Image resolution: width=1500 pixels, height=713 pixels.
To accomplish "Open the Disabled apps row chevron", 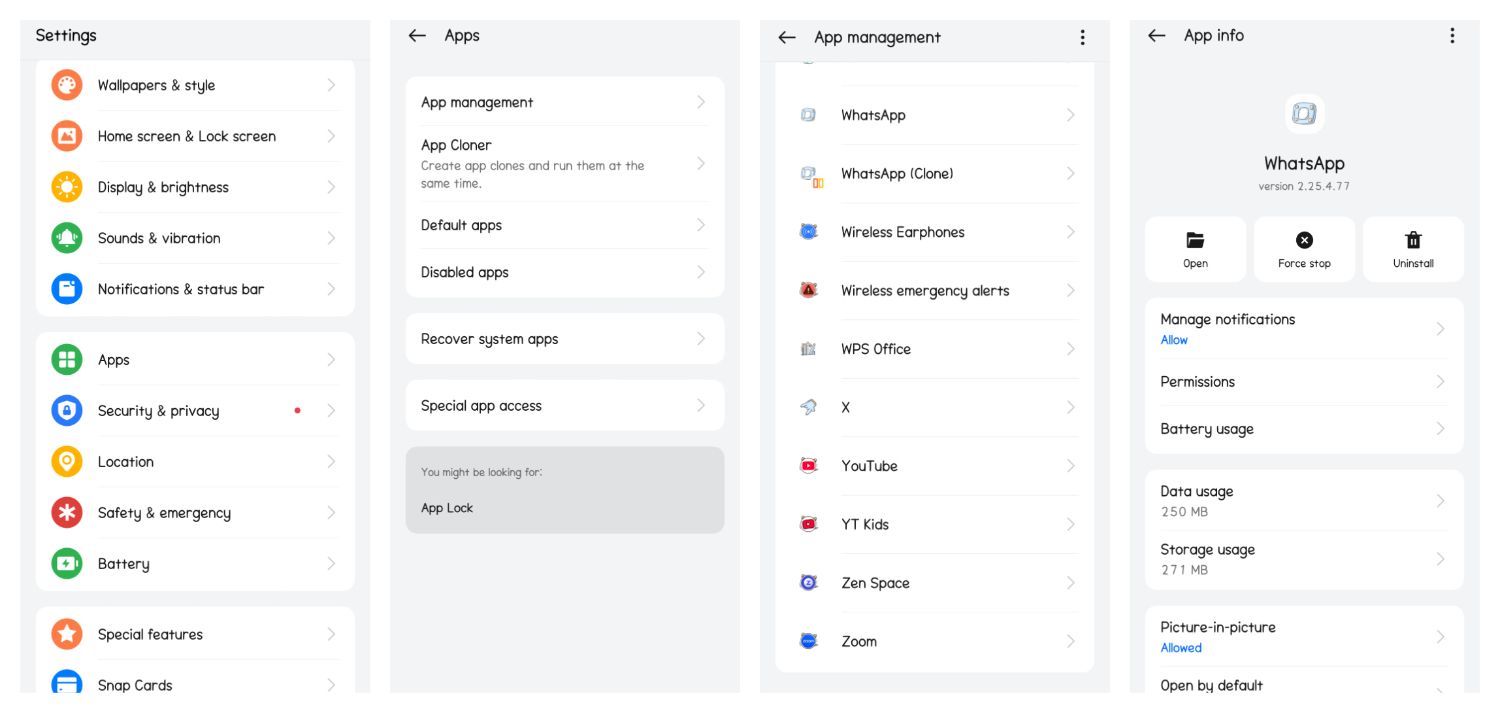I will coord(701,272).
